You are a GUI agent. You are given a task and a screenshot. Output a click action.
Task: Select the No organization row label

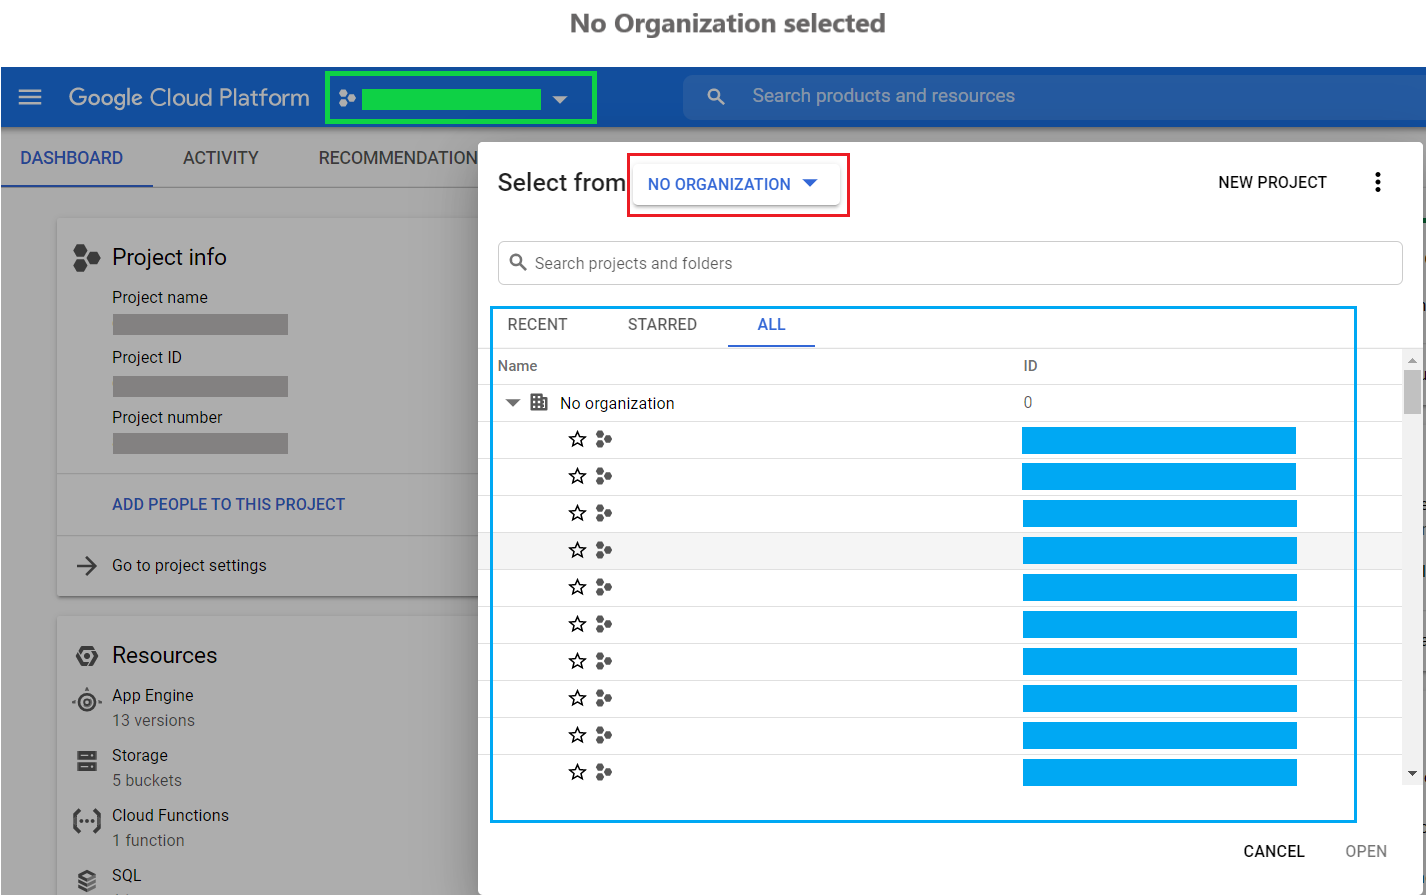coord(617,403)
